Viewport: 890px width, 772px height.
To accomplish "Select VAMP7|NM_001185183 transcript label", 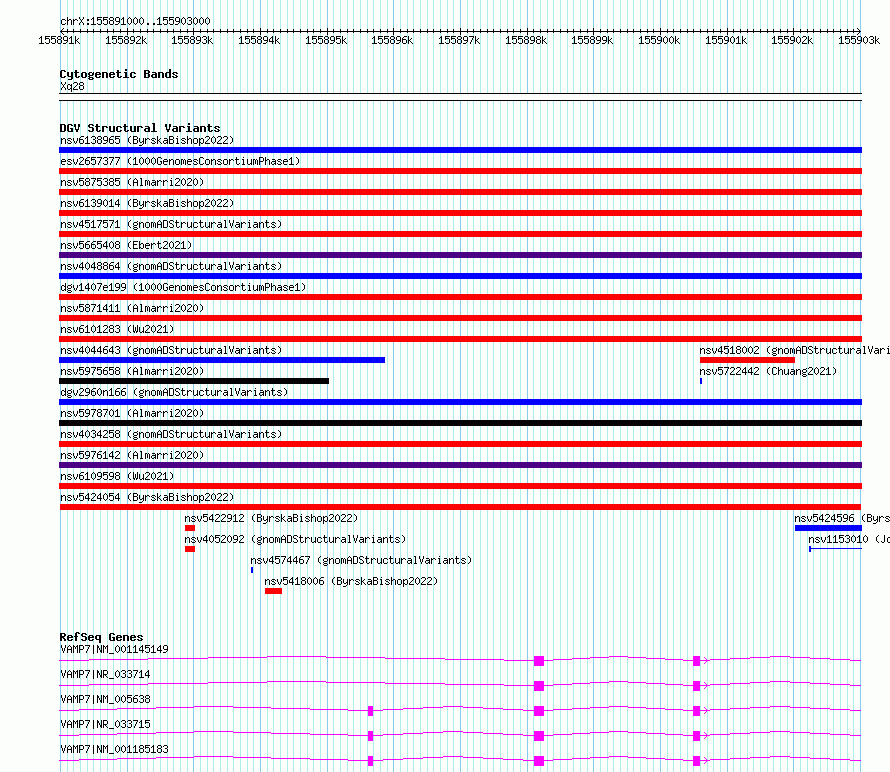I will click(114, 749).
